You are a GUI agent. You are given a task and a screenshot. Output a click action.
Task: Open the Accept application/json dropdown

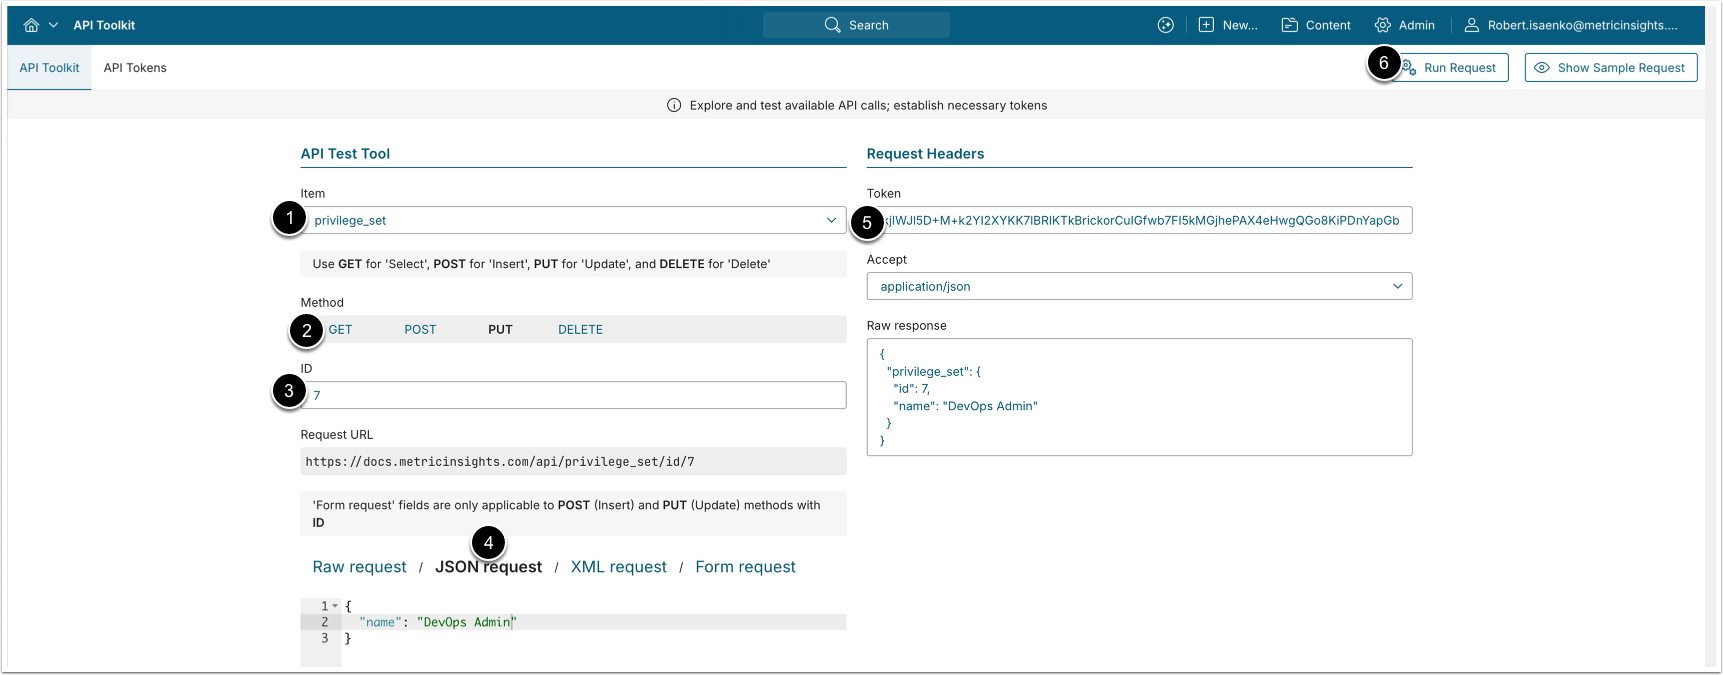1397,286
